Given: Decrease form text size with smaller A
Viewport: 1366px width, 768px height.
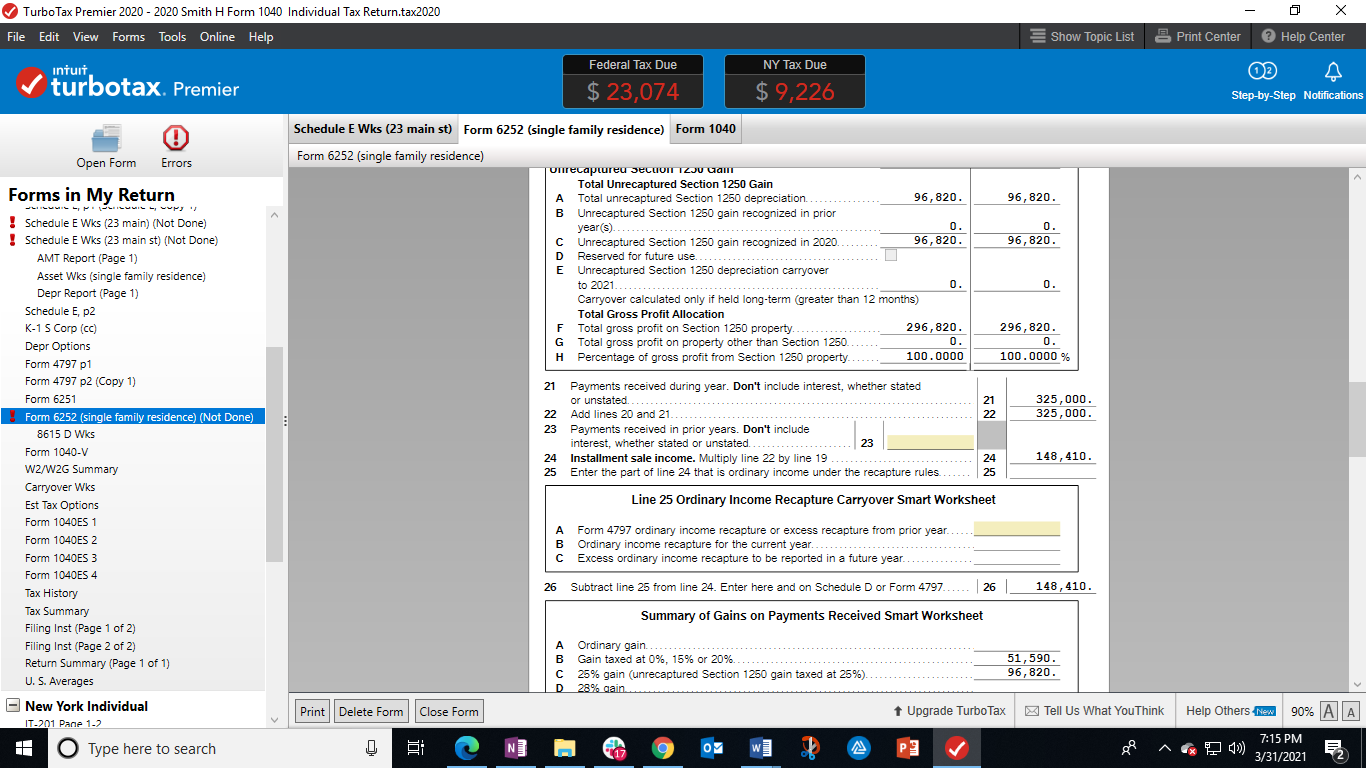Looking at the screenshot, I should click(x=1350, y=711).
